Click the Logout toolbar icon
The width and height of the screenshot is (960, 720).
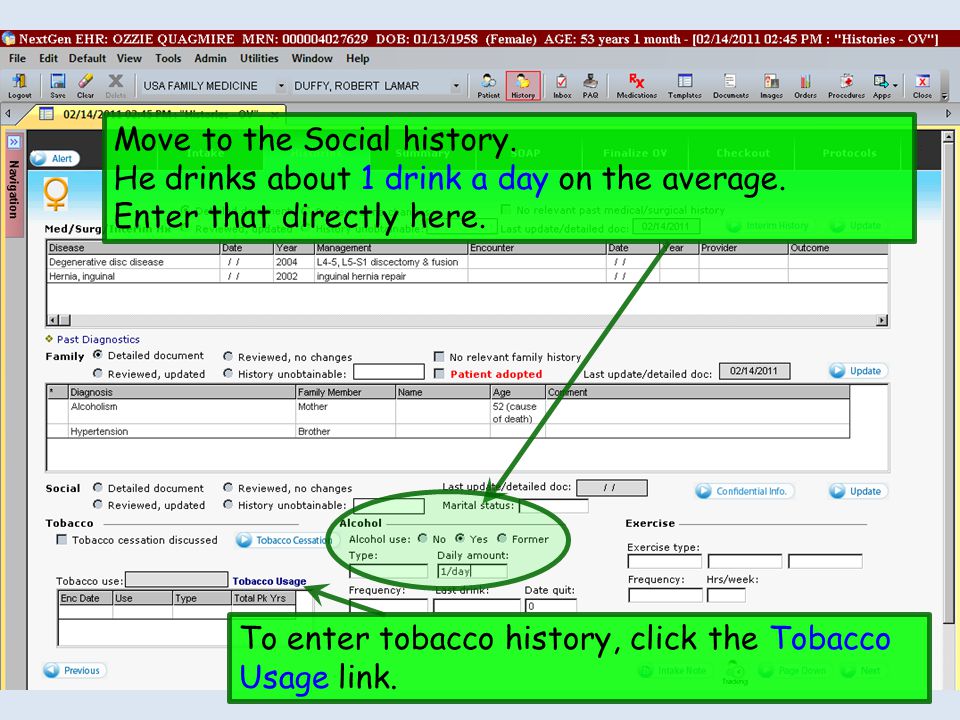pyautogui.click(x=20, y=85)
